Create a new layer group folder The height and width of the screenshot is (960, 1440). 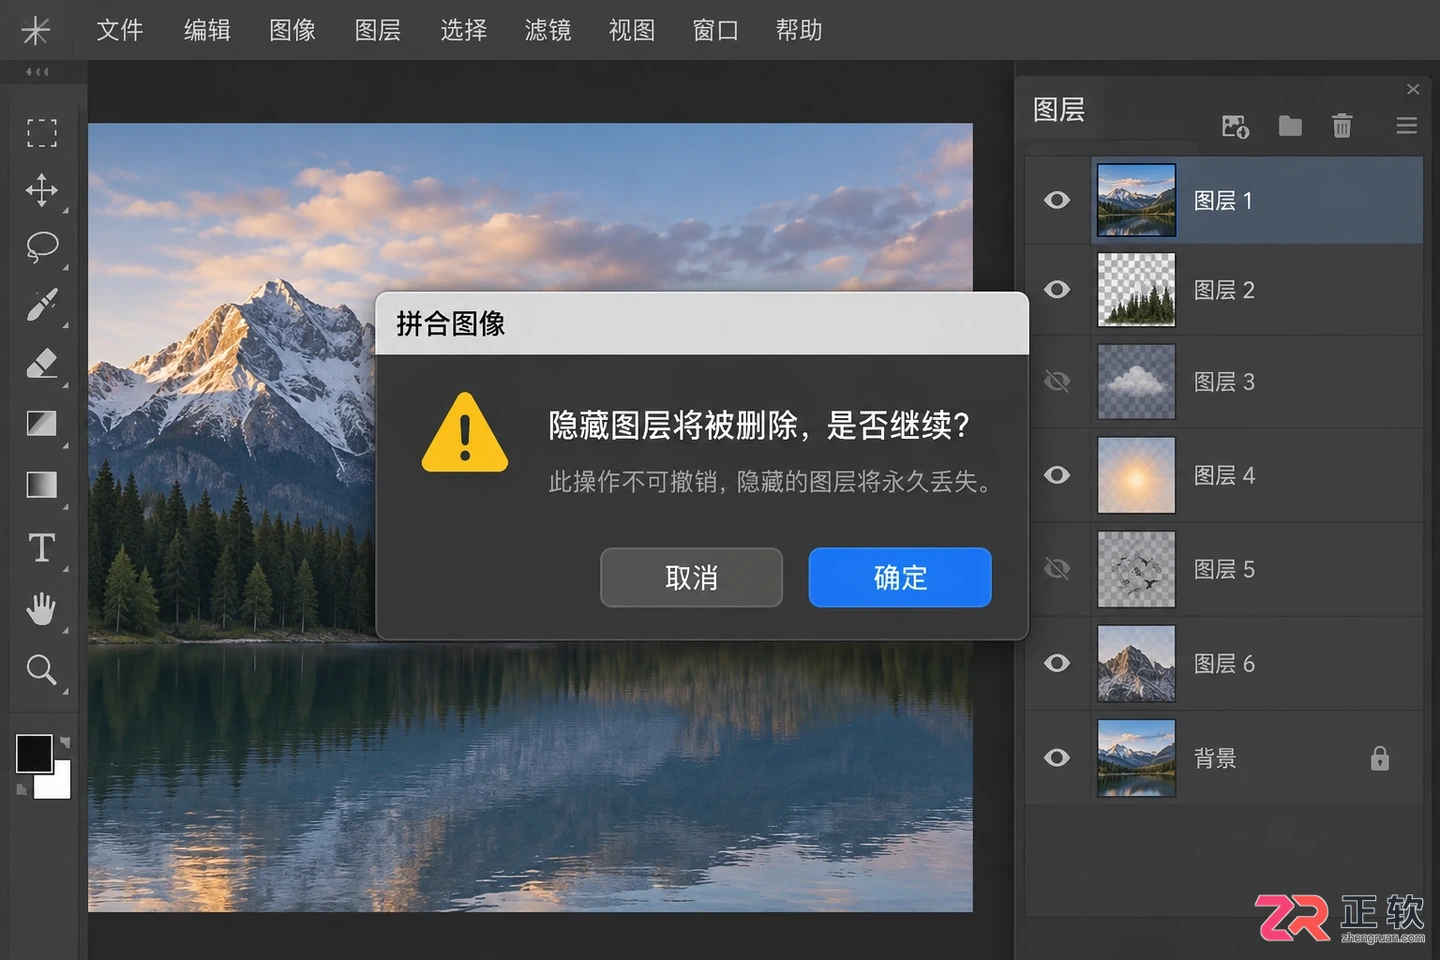coord(1290,126)
